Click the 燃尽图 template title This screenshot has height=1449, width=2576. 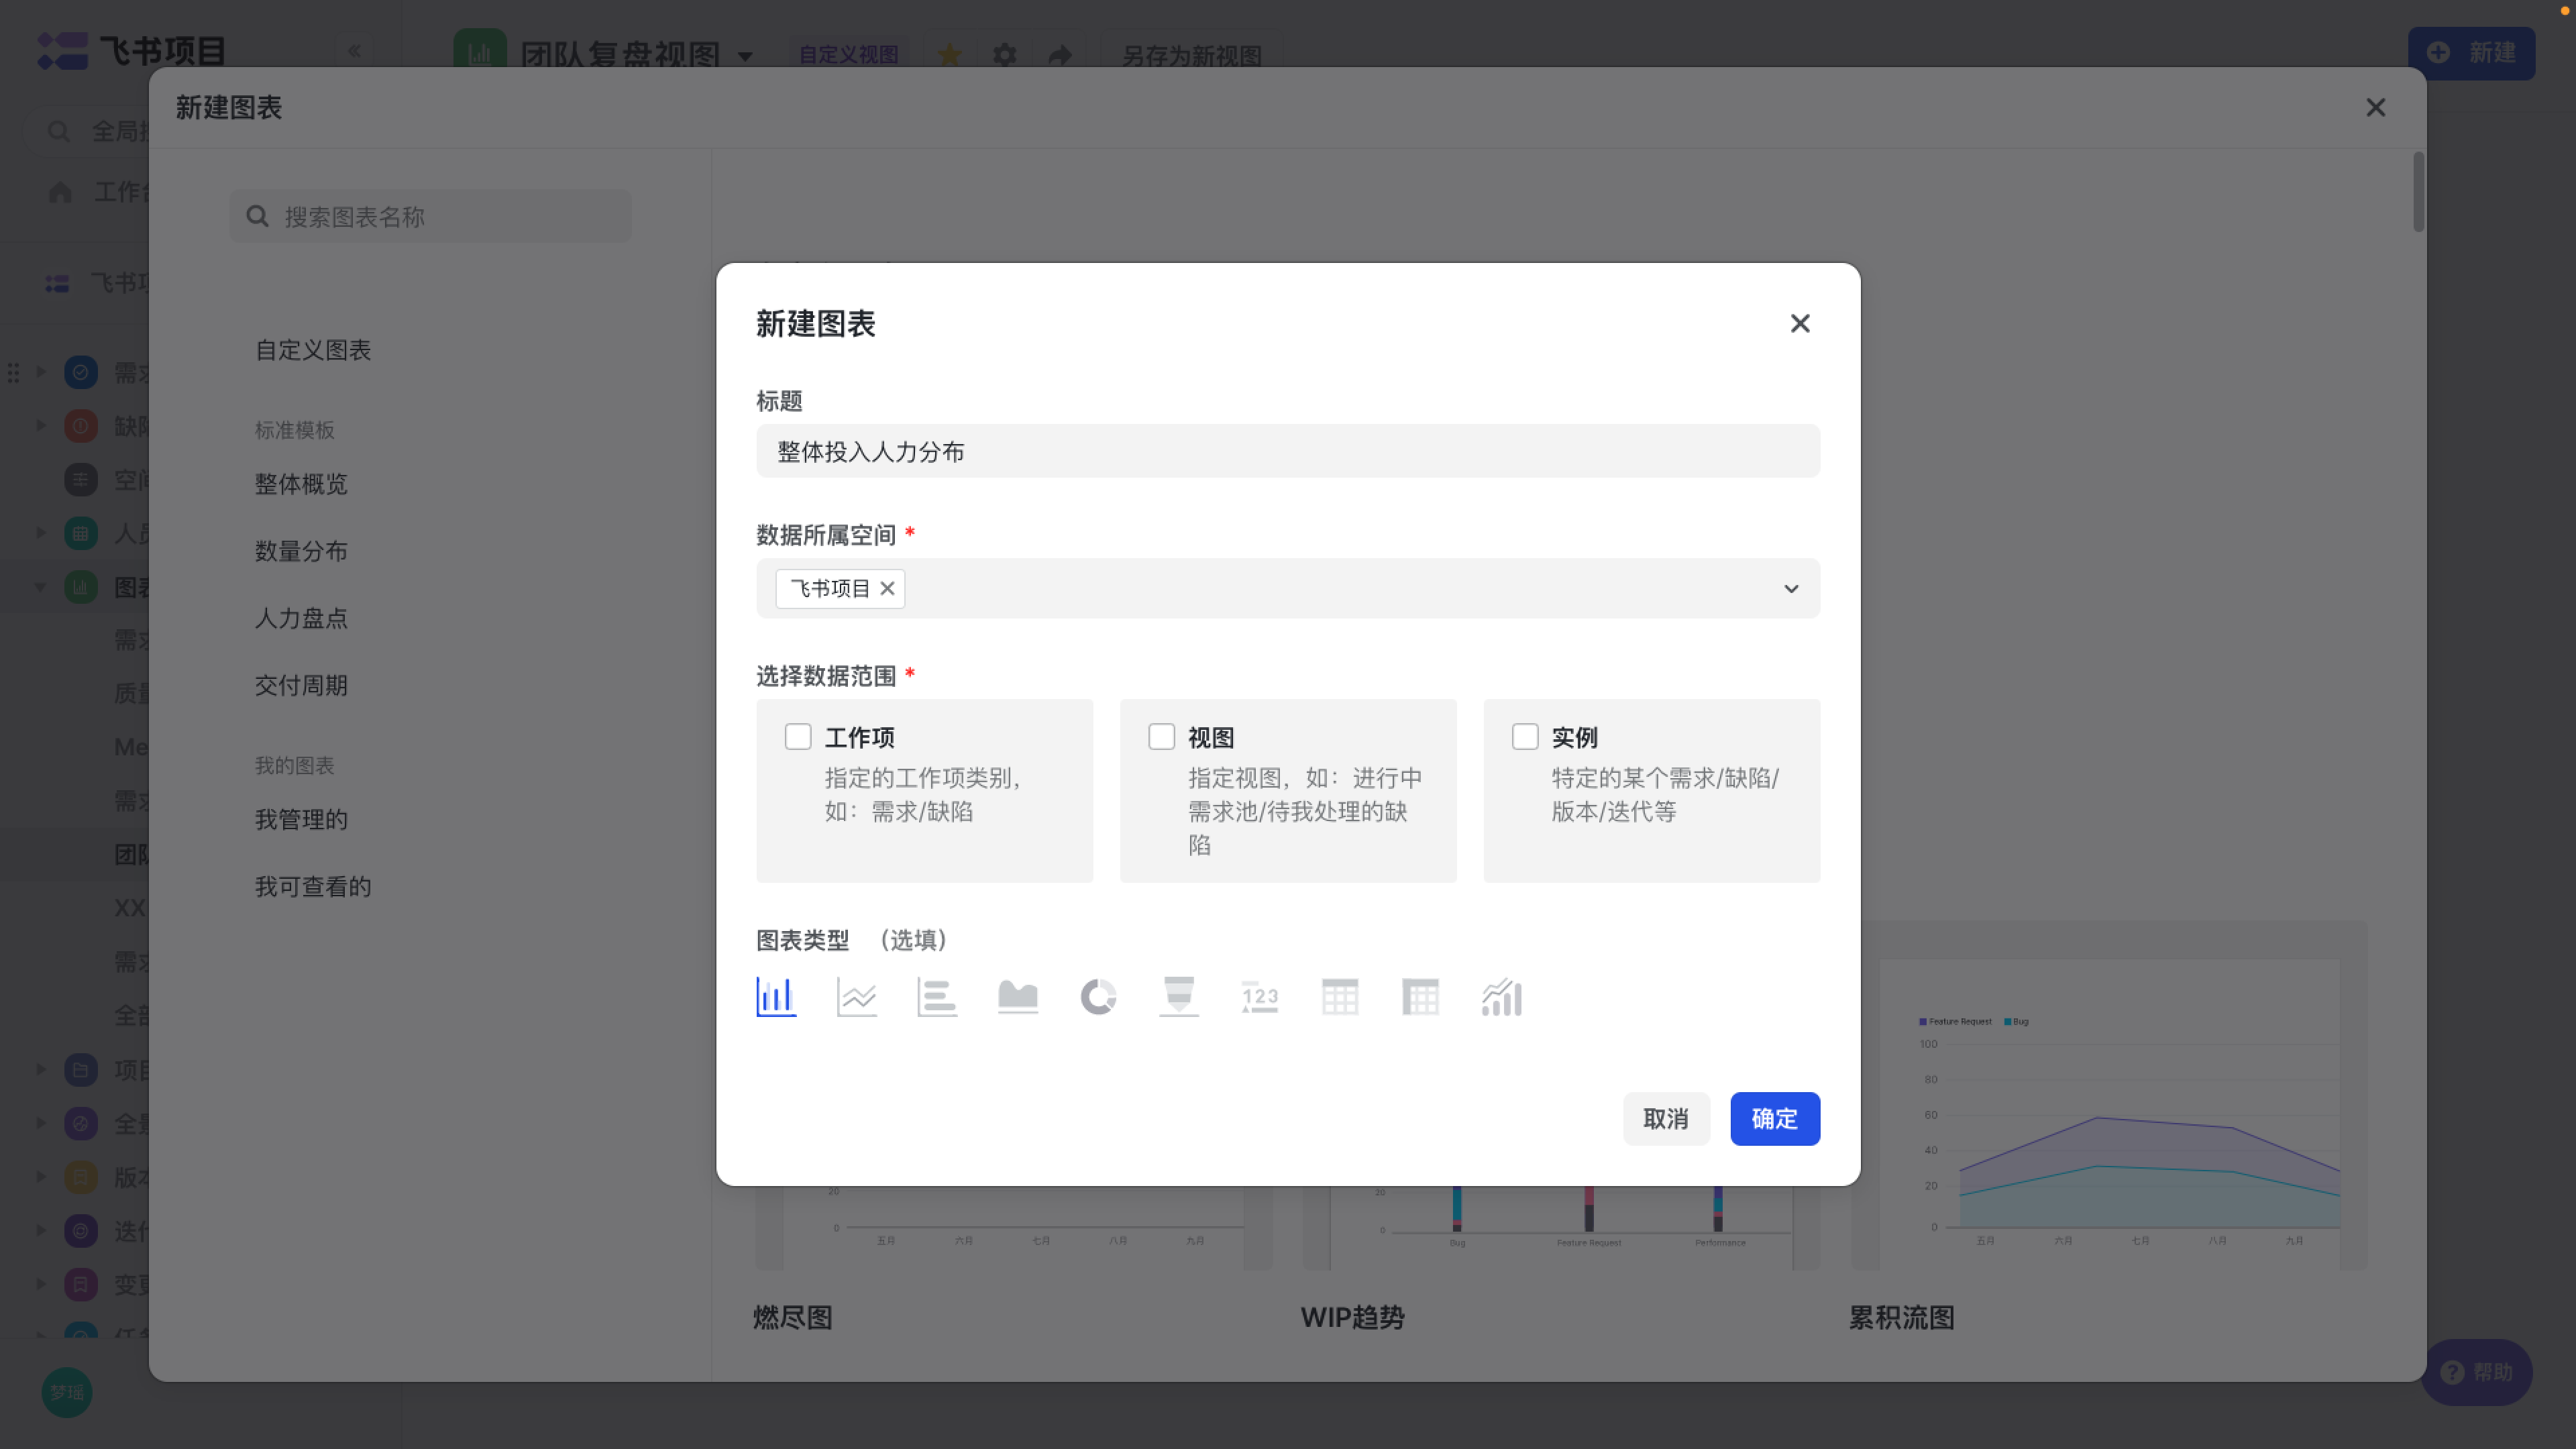(x=793, y=1318)
